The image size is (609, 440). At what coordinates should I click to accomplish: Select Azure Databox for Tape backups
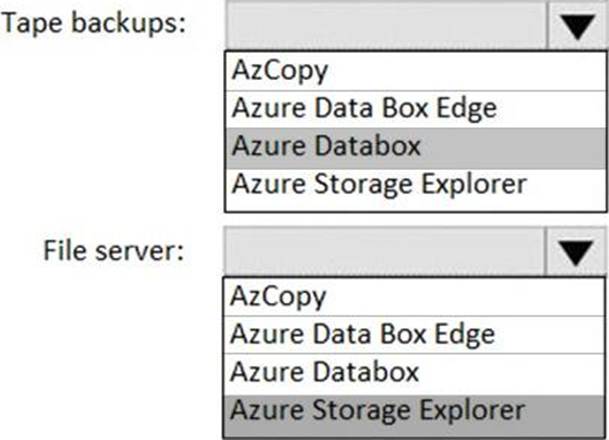416,148
